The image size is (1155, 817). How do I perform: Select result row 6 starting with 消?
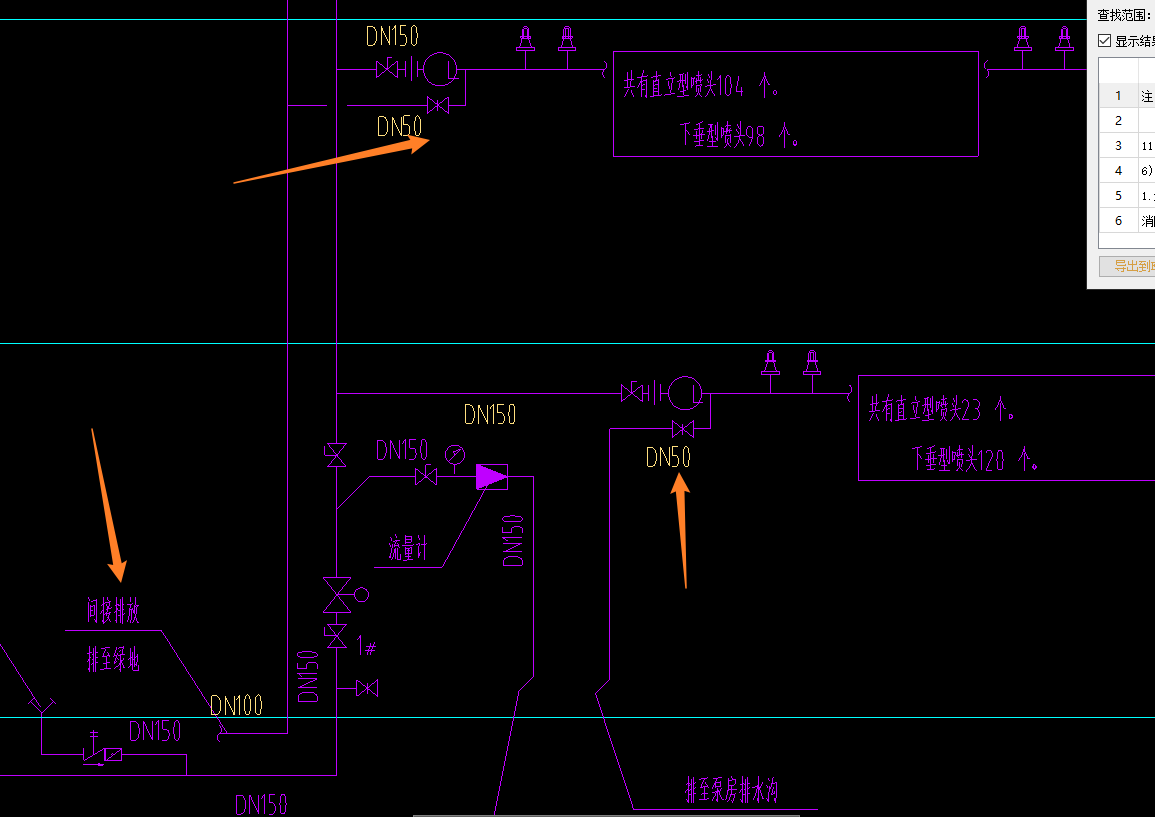[1127, 220]
